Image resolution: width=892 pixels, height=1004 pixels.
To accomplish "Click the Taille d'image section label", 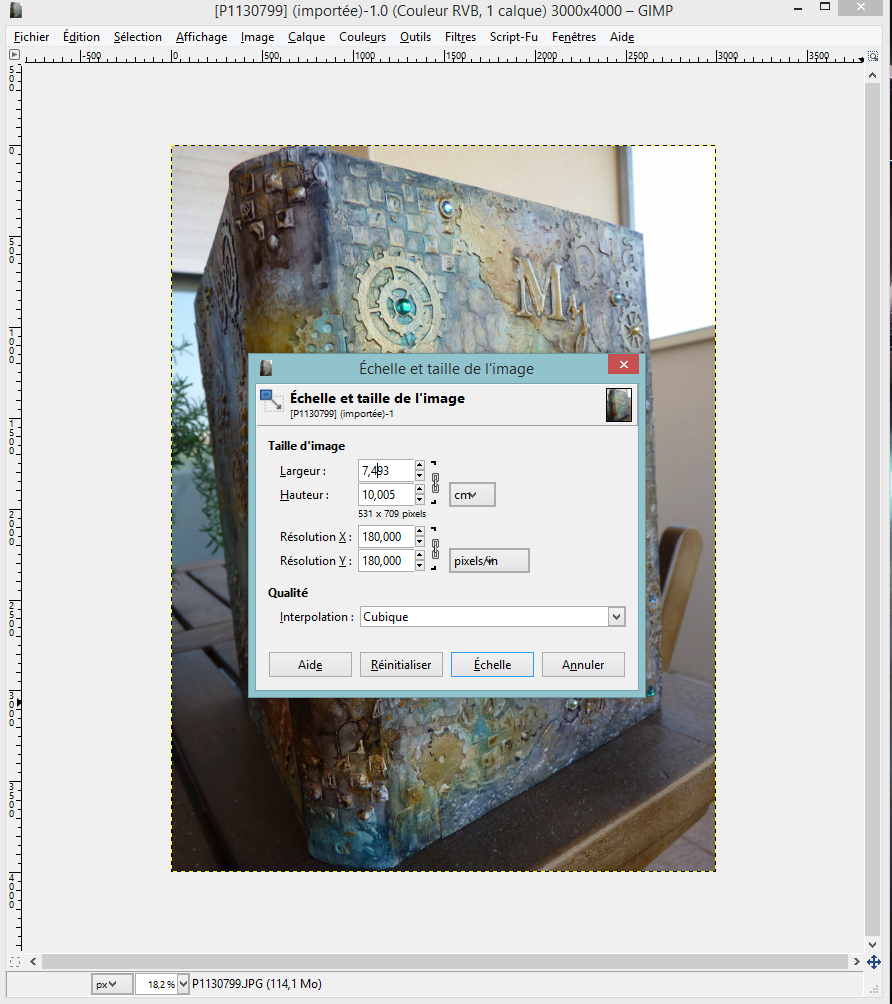I will click(x=306, y=446).
